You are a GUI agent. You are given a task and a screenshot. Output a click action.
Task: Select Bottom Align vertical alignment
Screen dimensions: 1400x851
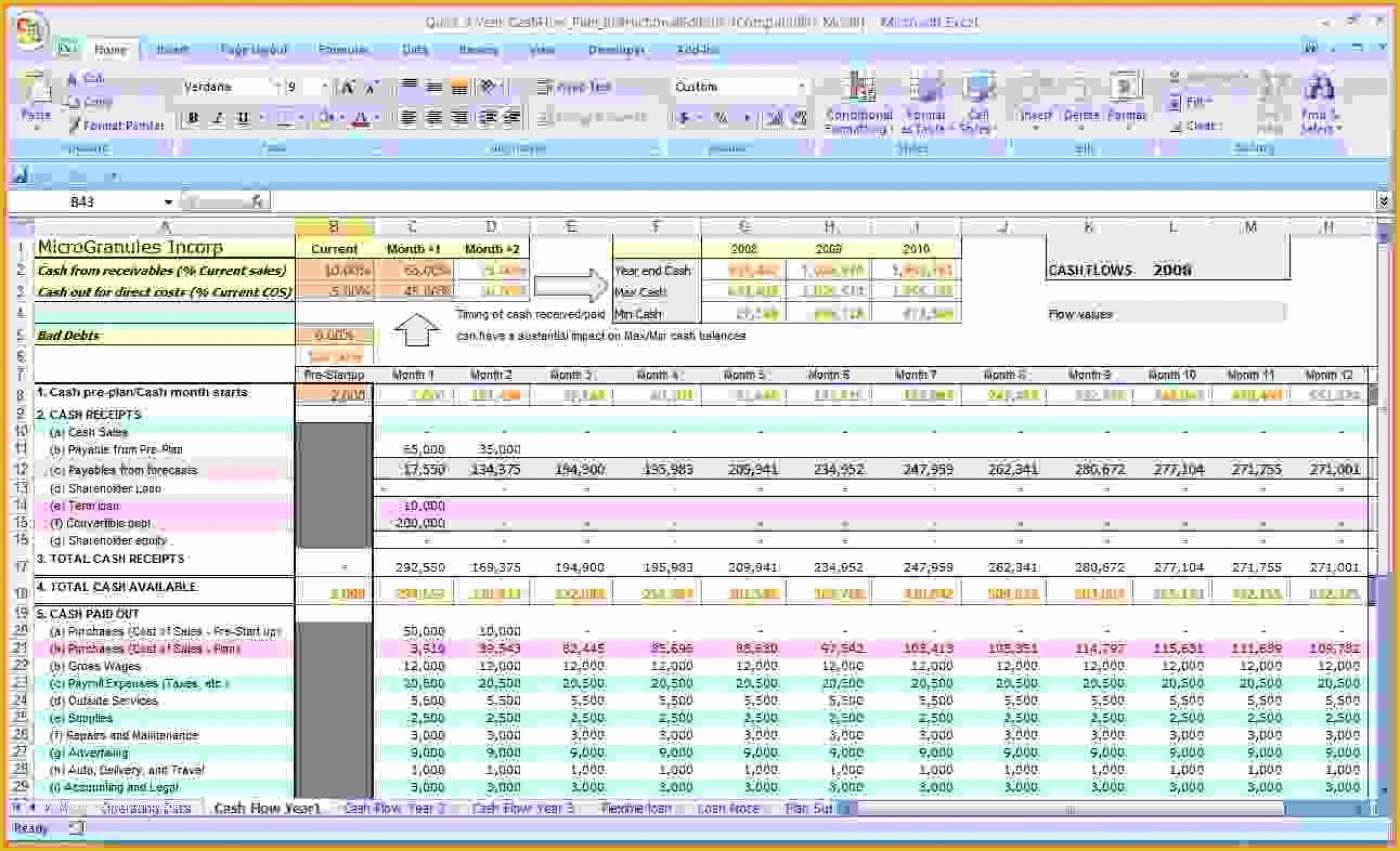coord(459,87)
